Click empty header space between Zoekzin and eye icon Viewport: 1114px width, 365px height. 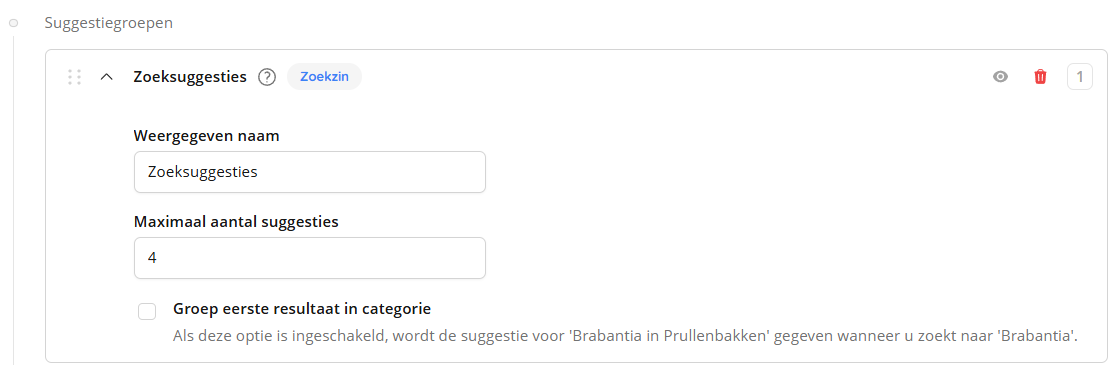click(x=675, y=77)
